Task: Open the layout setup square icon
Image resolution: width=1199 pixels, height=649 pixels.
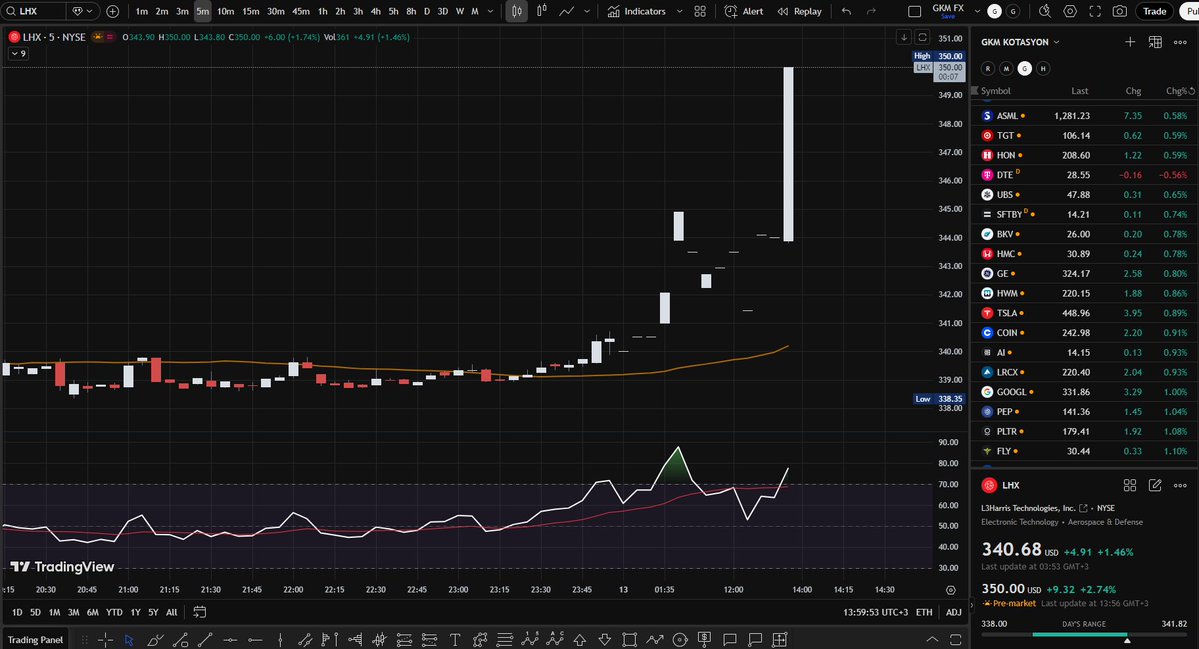Action: pos(914,11)
